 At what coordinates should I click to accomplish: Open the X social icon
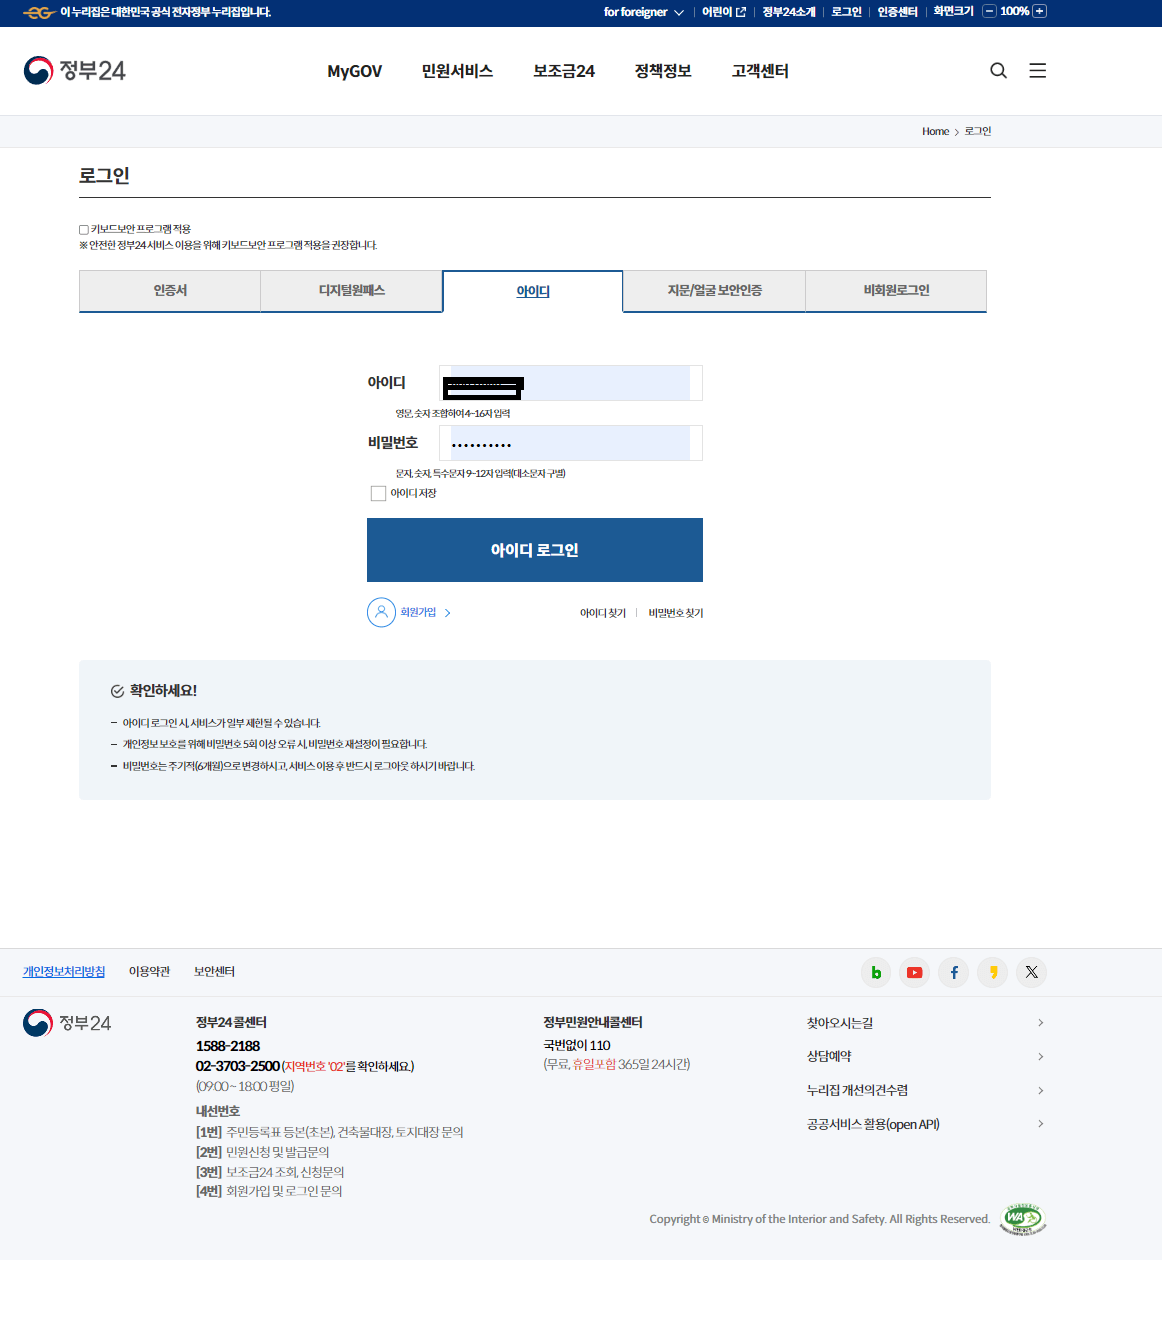tap(1032, 972)
